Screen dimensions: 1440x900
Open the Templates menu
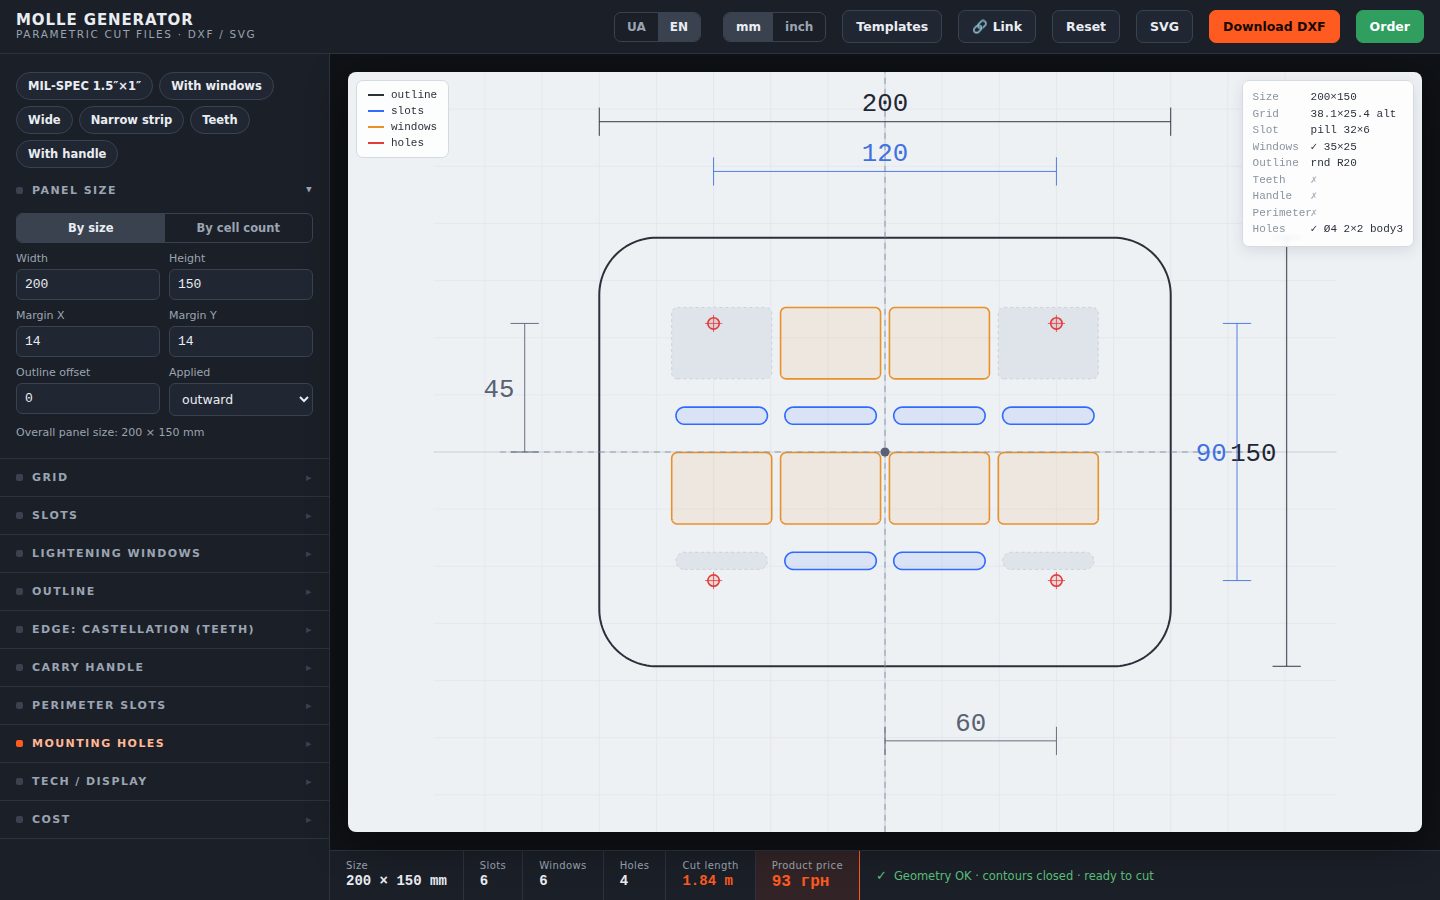[892, 27]
